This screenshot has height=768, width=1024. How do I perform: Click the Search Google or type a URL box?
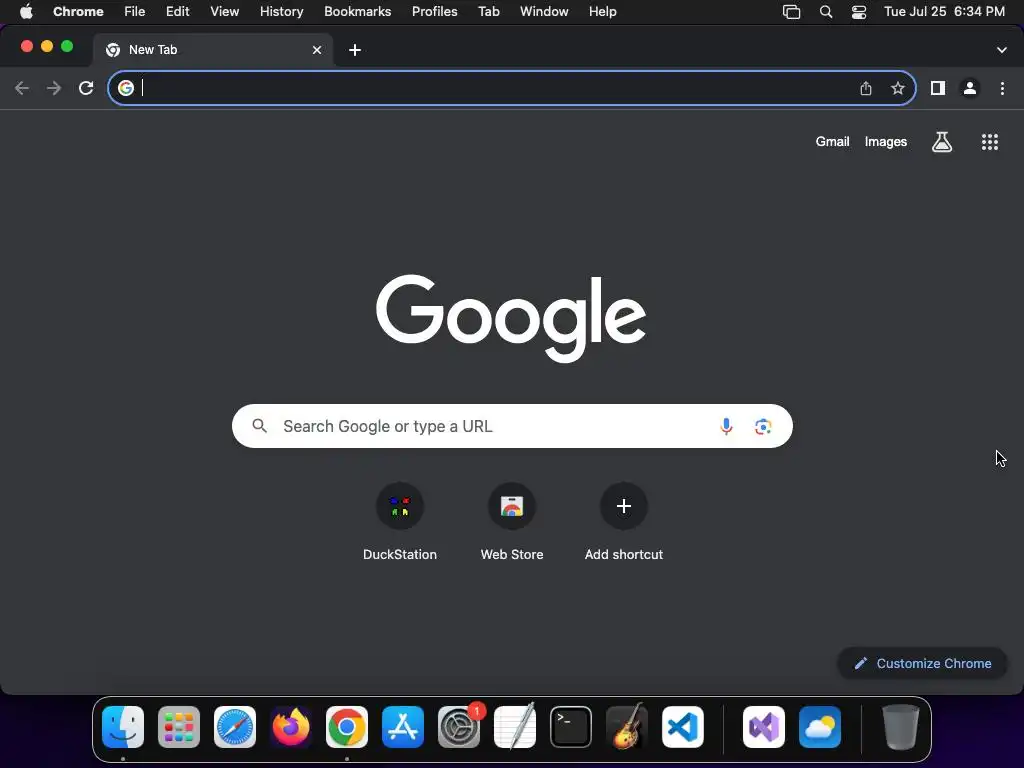coord(512,426)
